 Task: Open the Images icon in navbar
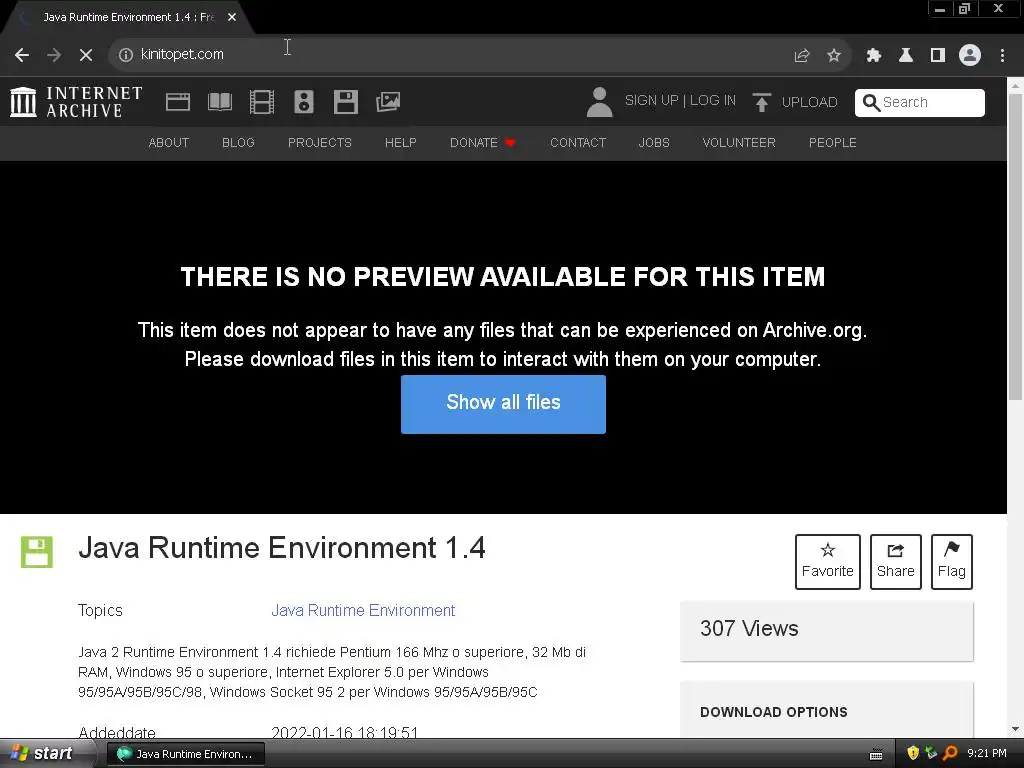(388, 102)
